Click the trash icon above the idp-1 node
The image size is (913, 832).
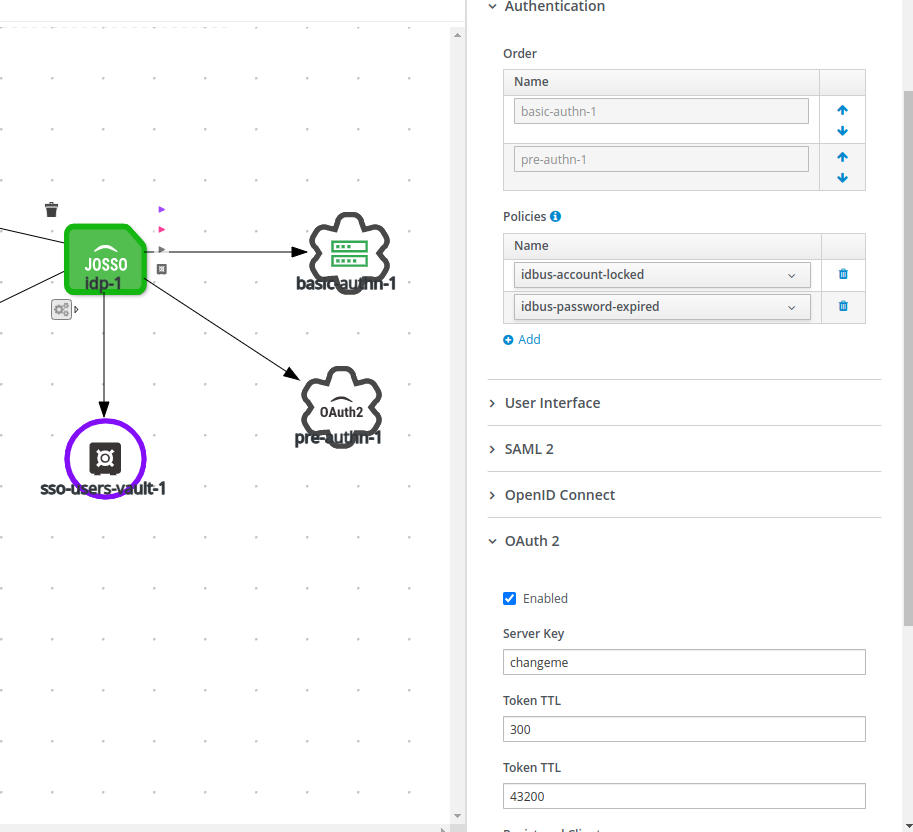click(51, 209)
